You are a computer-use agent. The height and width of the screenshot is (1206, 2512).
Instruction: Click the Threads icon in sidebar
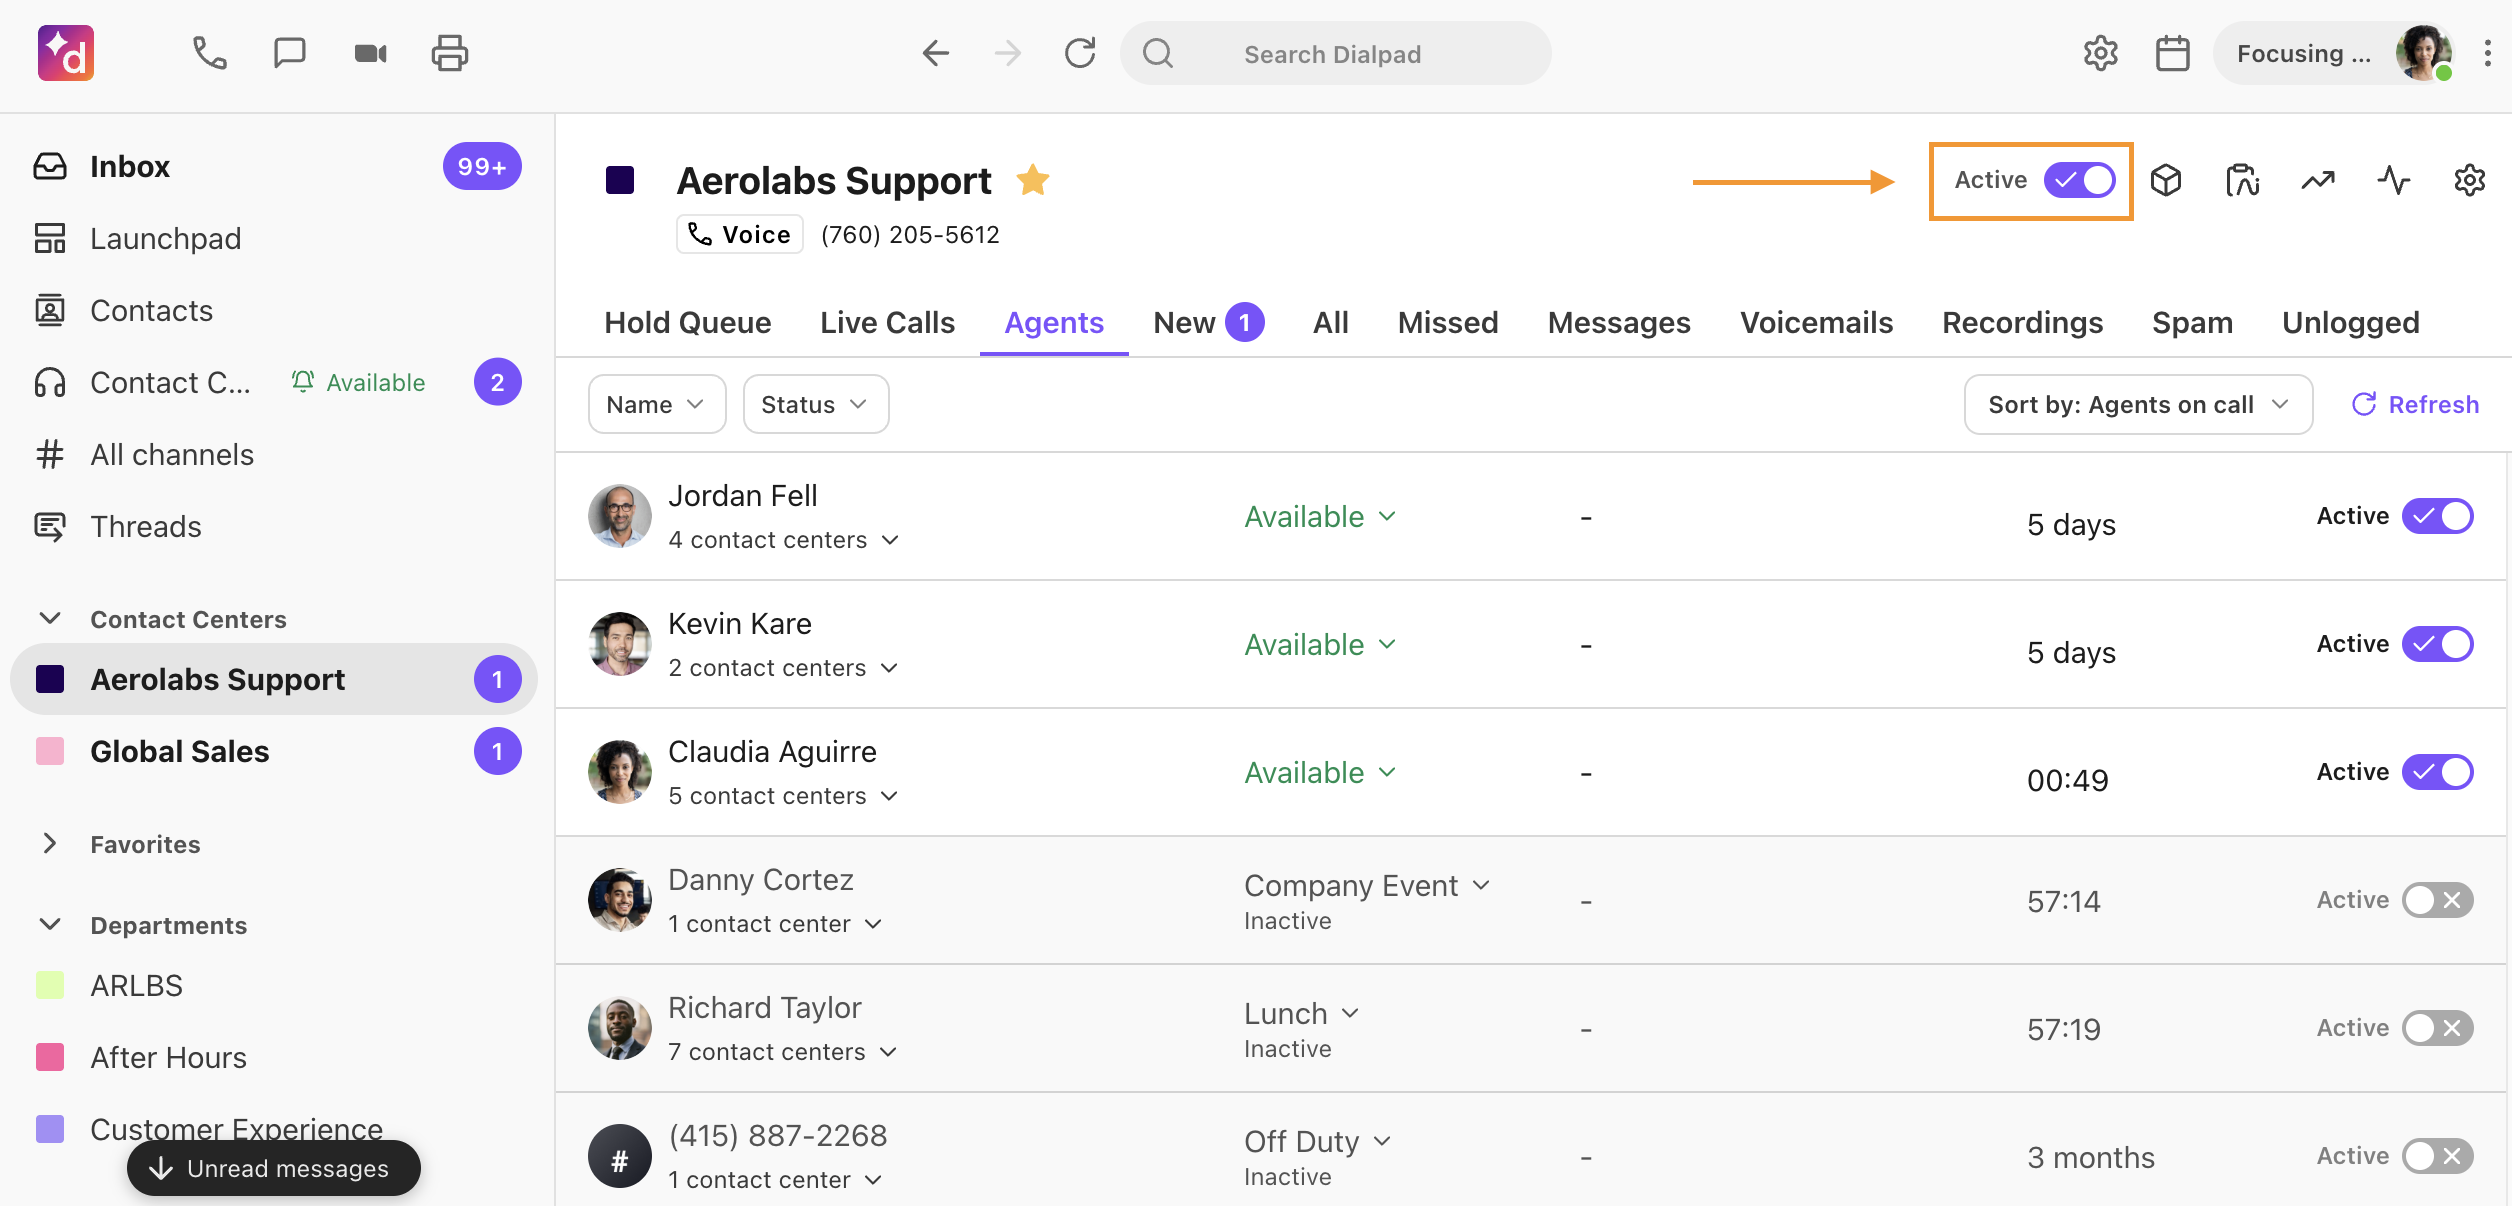(50, 526)
